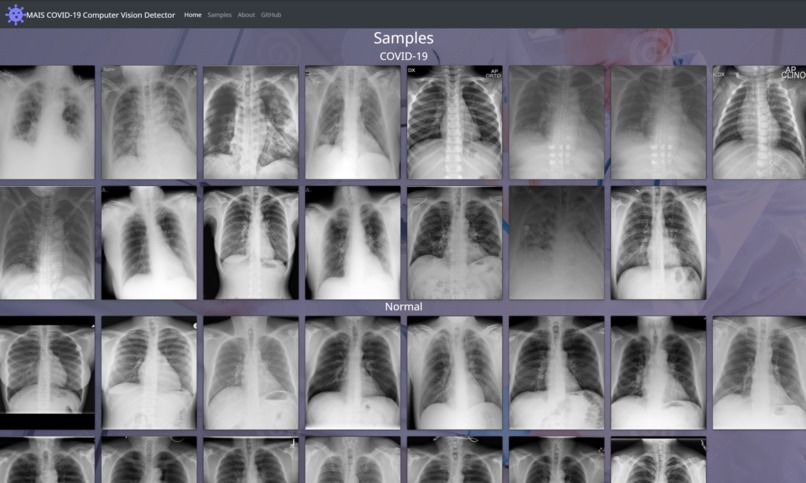The image size is (806, 483).
Task: Select seventh X-ray in first Normal row
Action: pos(658,373)
